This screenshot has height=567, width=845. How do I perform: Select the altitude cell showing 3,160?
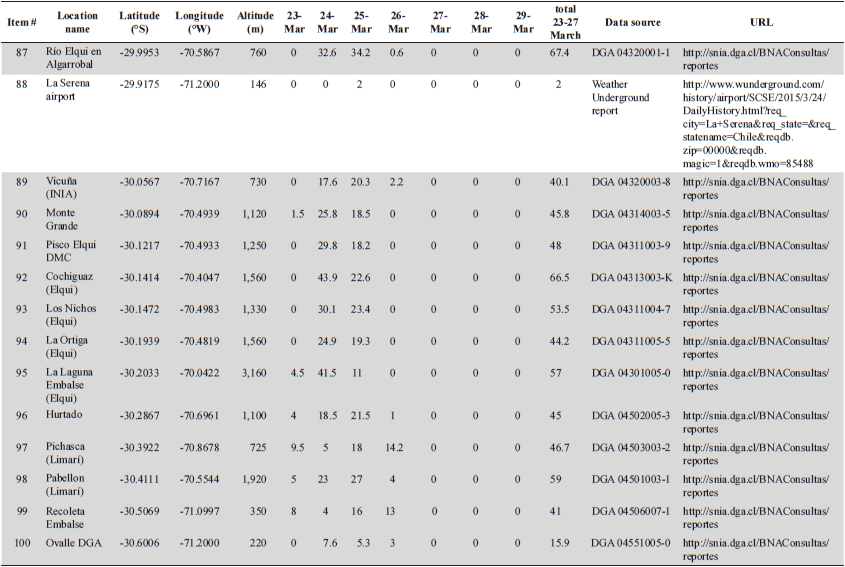point(257,373)
